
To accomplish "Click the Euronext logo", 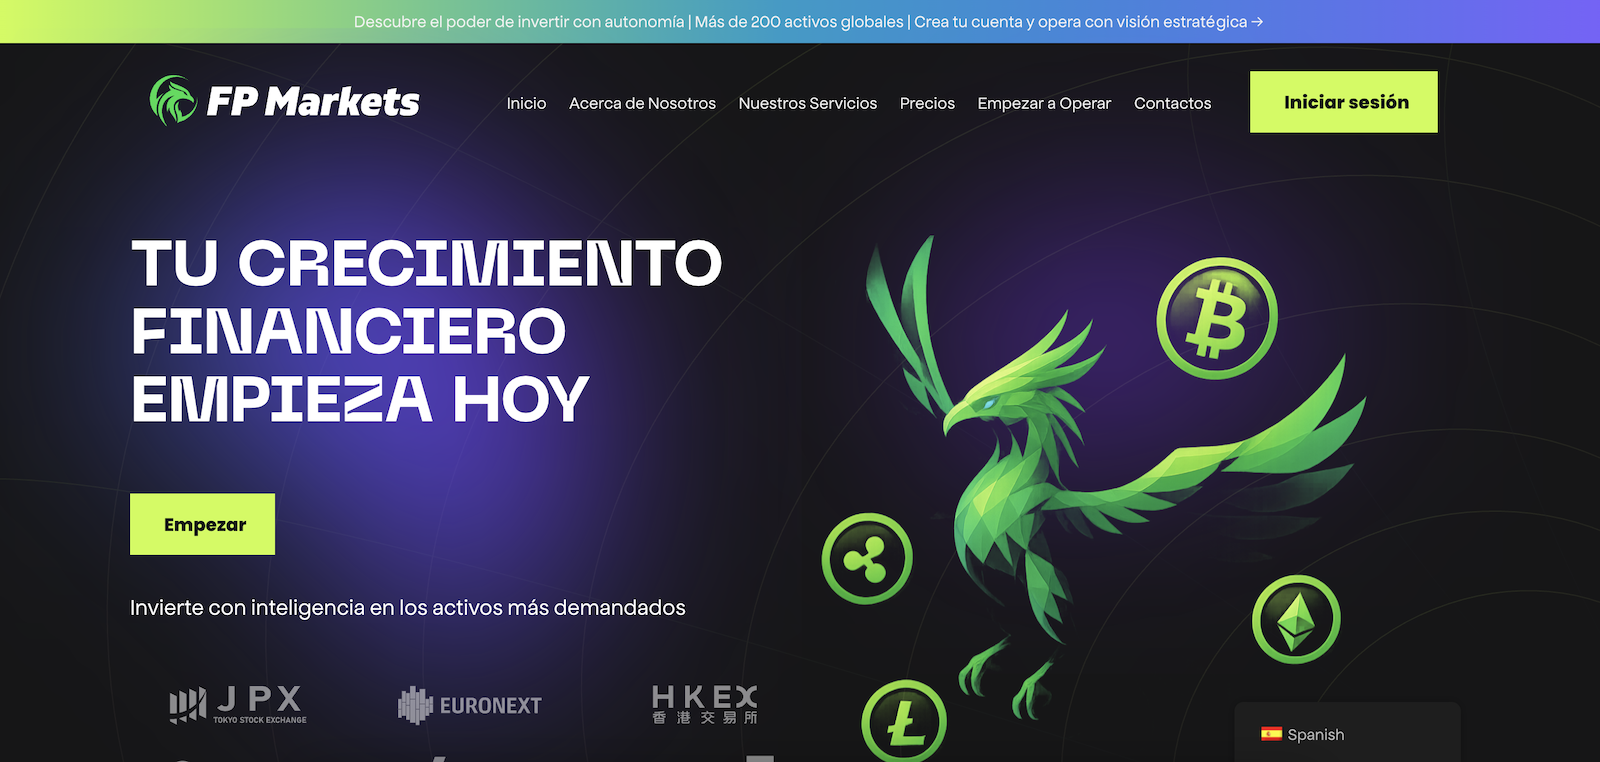I will 469,705.
